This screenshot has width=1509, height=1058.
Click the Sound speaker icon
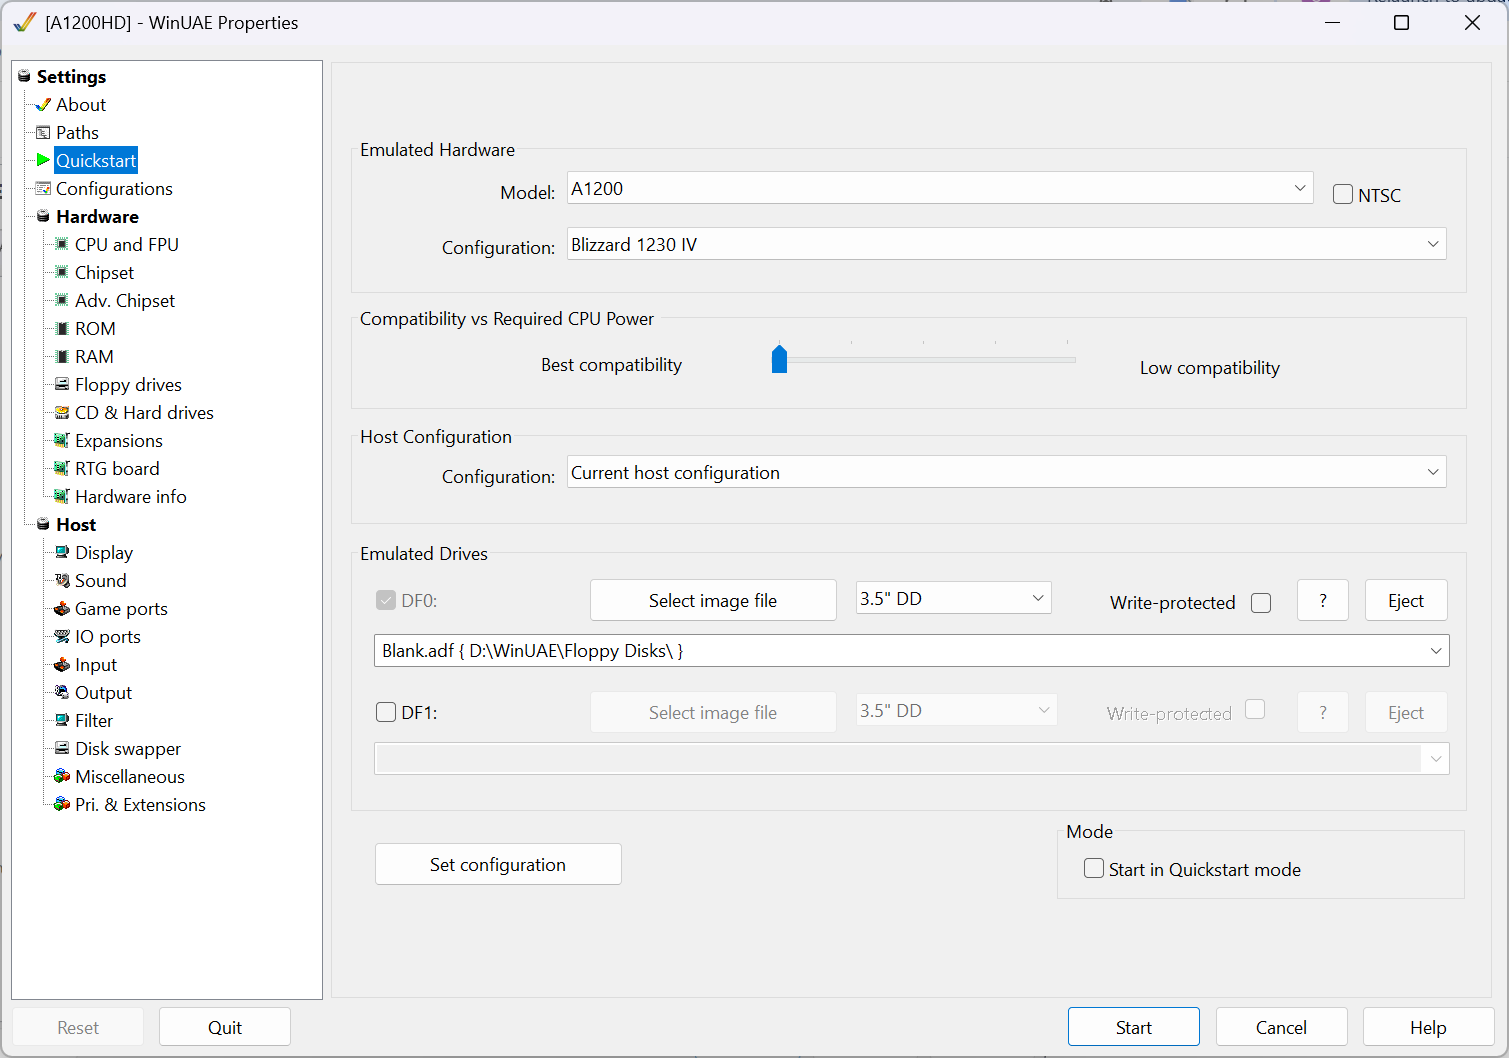coord(62,580)
